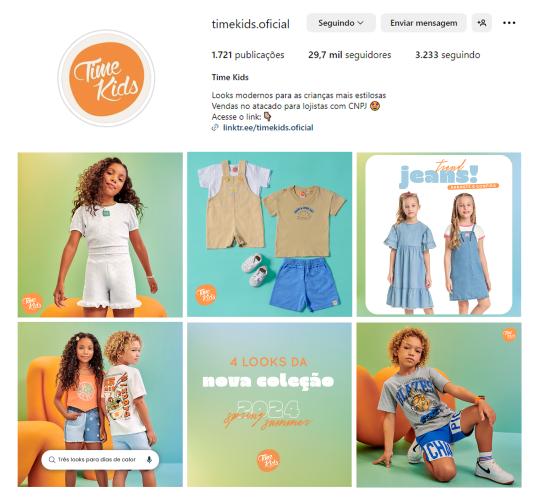The width and height of the screenshot is (539, 500).
Task: View the 3.233 seguindo list
Action: click(x=448, y=55)
